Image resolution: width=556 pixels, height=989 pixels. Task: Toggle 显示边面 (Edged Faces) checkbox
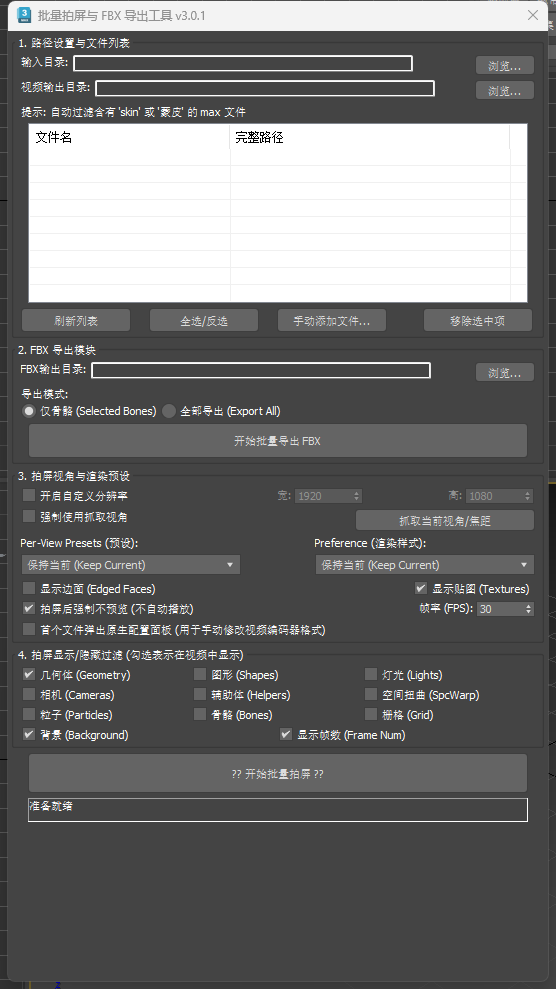[x=29, y=588]
